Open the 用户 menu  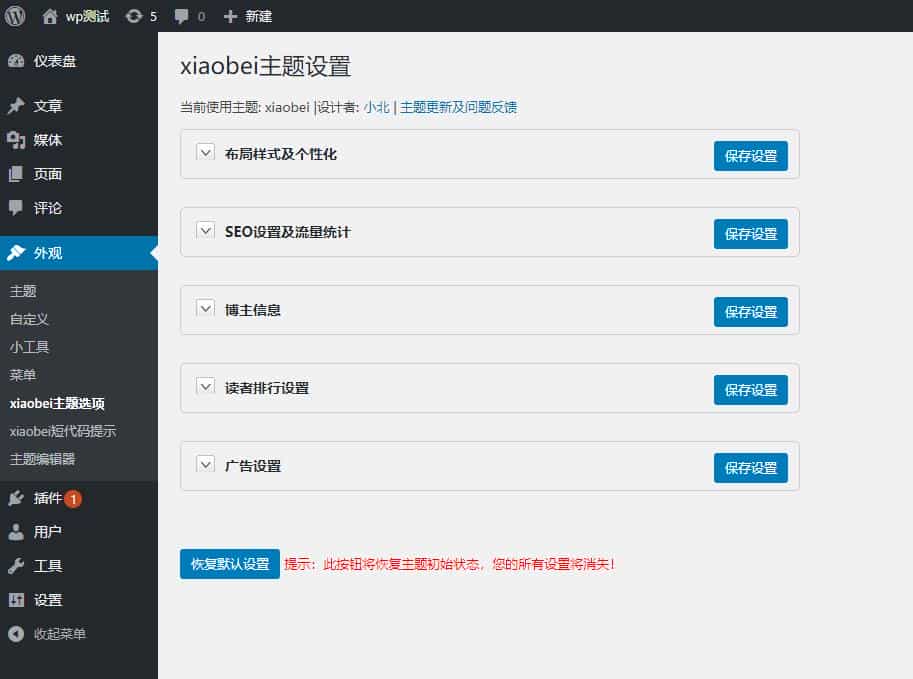[79, 532]
